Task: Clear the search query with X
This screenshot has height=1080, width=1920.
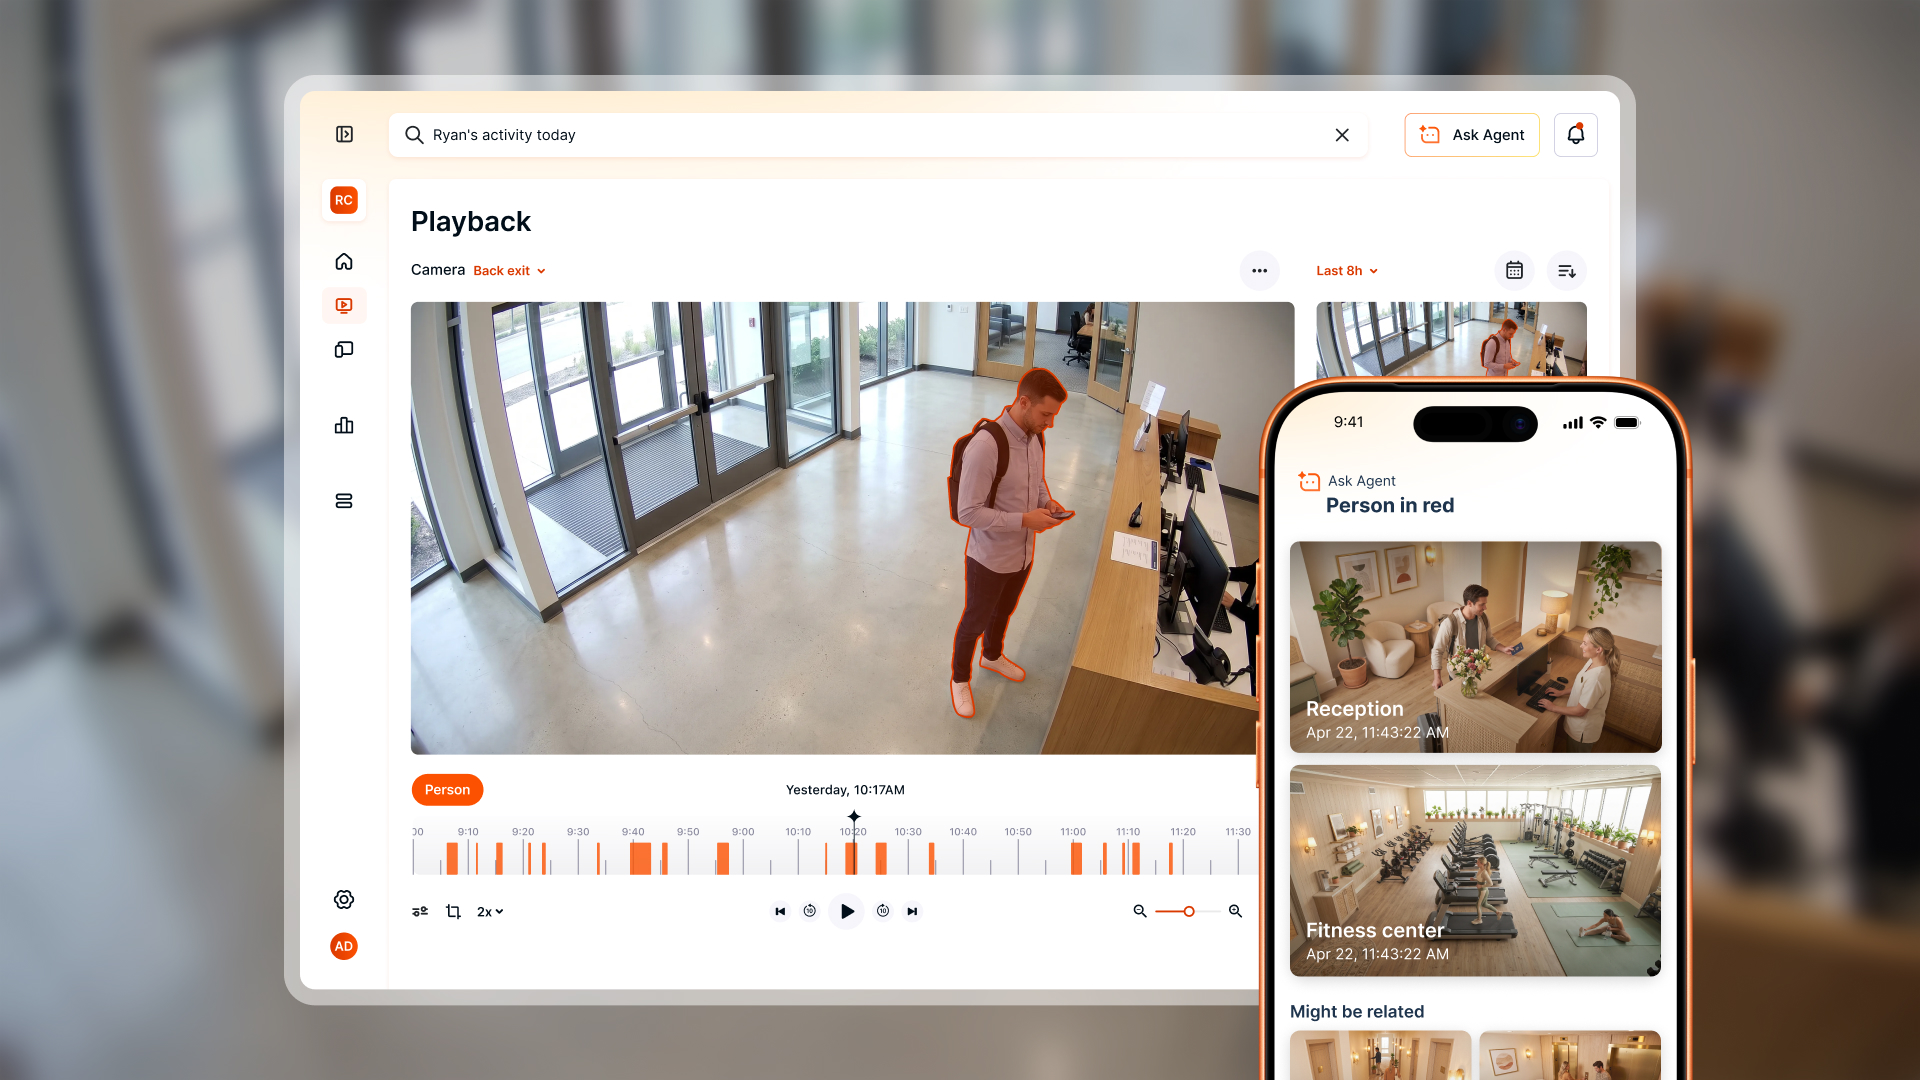Action: (1342, 135)
